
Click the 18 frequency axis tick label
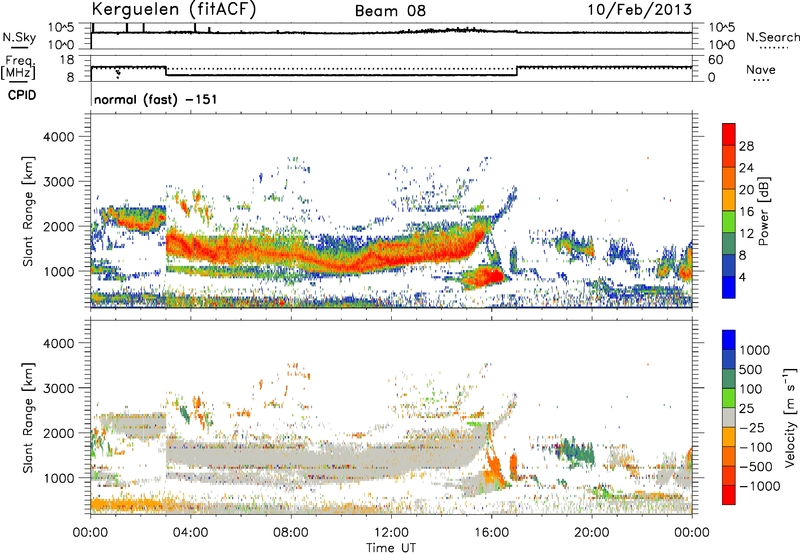tap(67, 60)
